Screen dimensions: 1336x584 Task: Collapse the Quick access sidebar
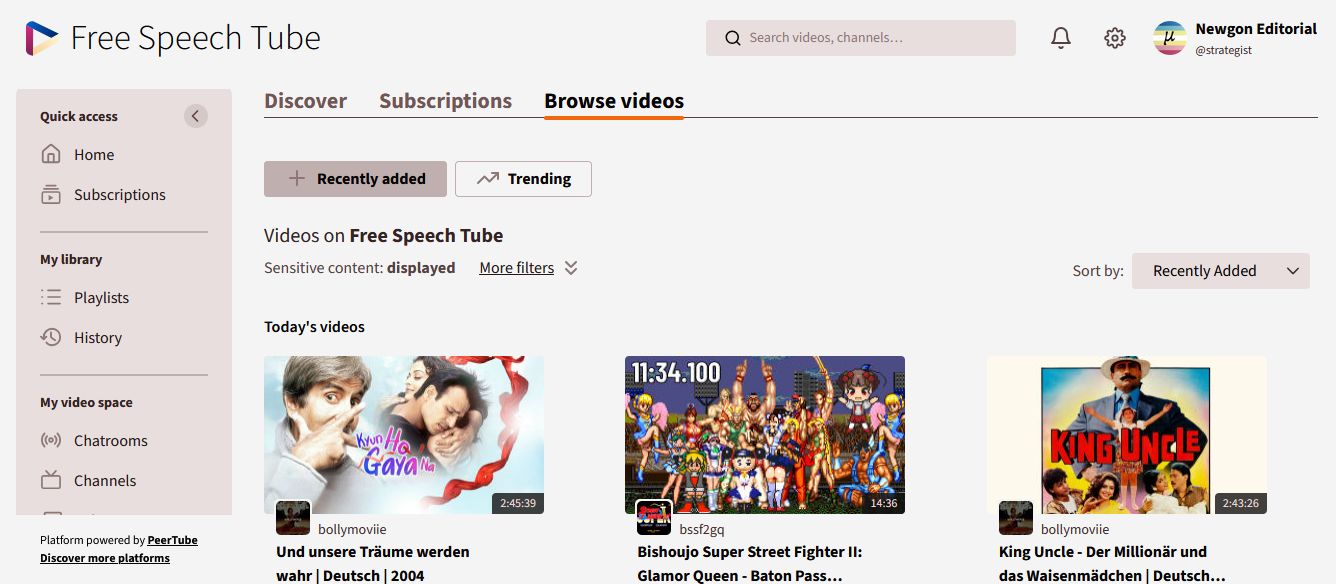pyautogui.click(x=196, y=116)
